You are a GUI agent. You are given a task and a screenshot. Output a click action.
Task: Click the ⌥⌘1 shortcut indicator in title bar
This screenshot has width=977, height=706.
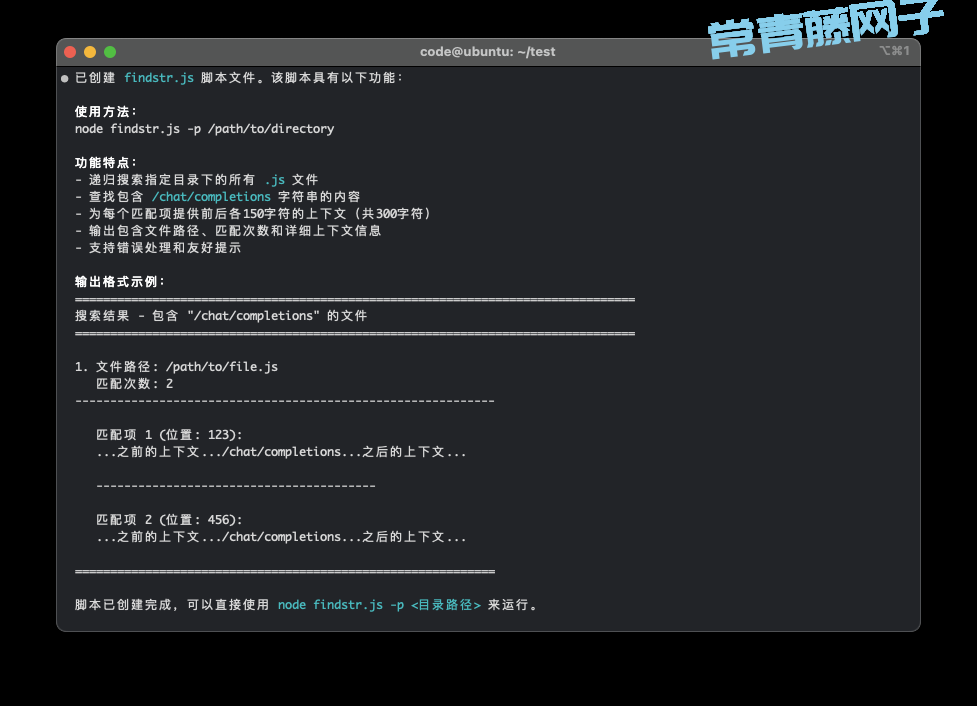(894, 51)
